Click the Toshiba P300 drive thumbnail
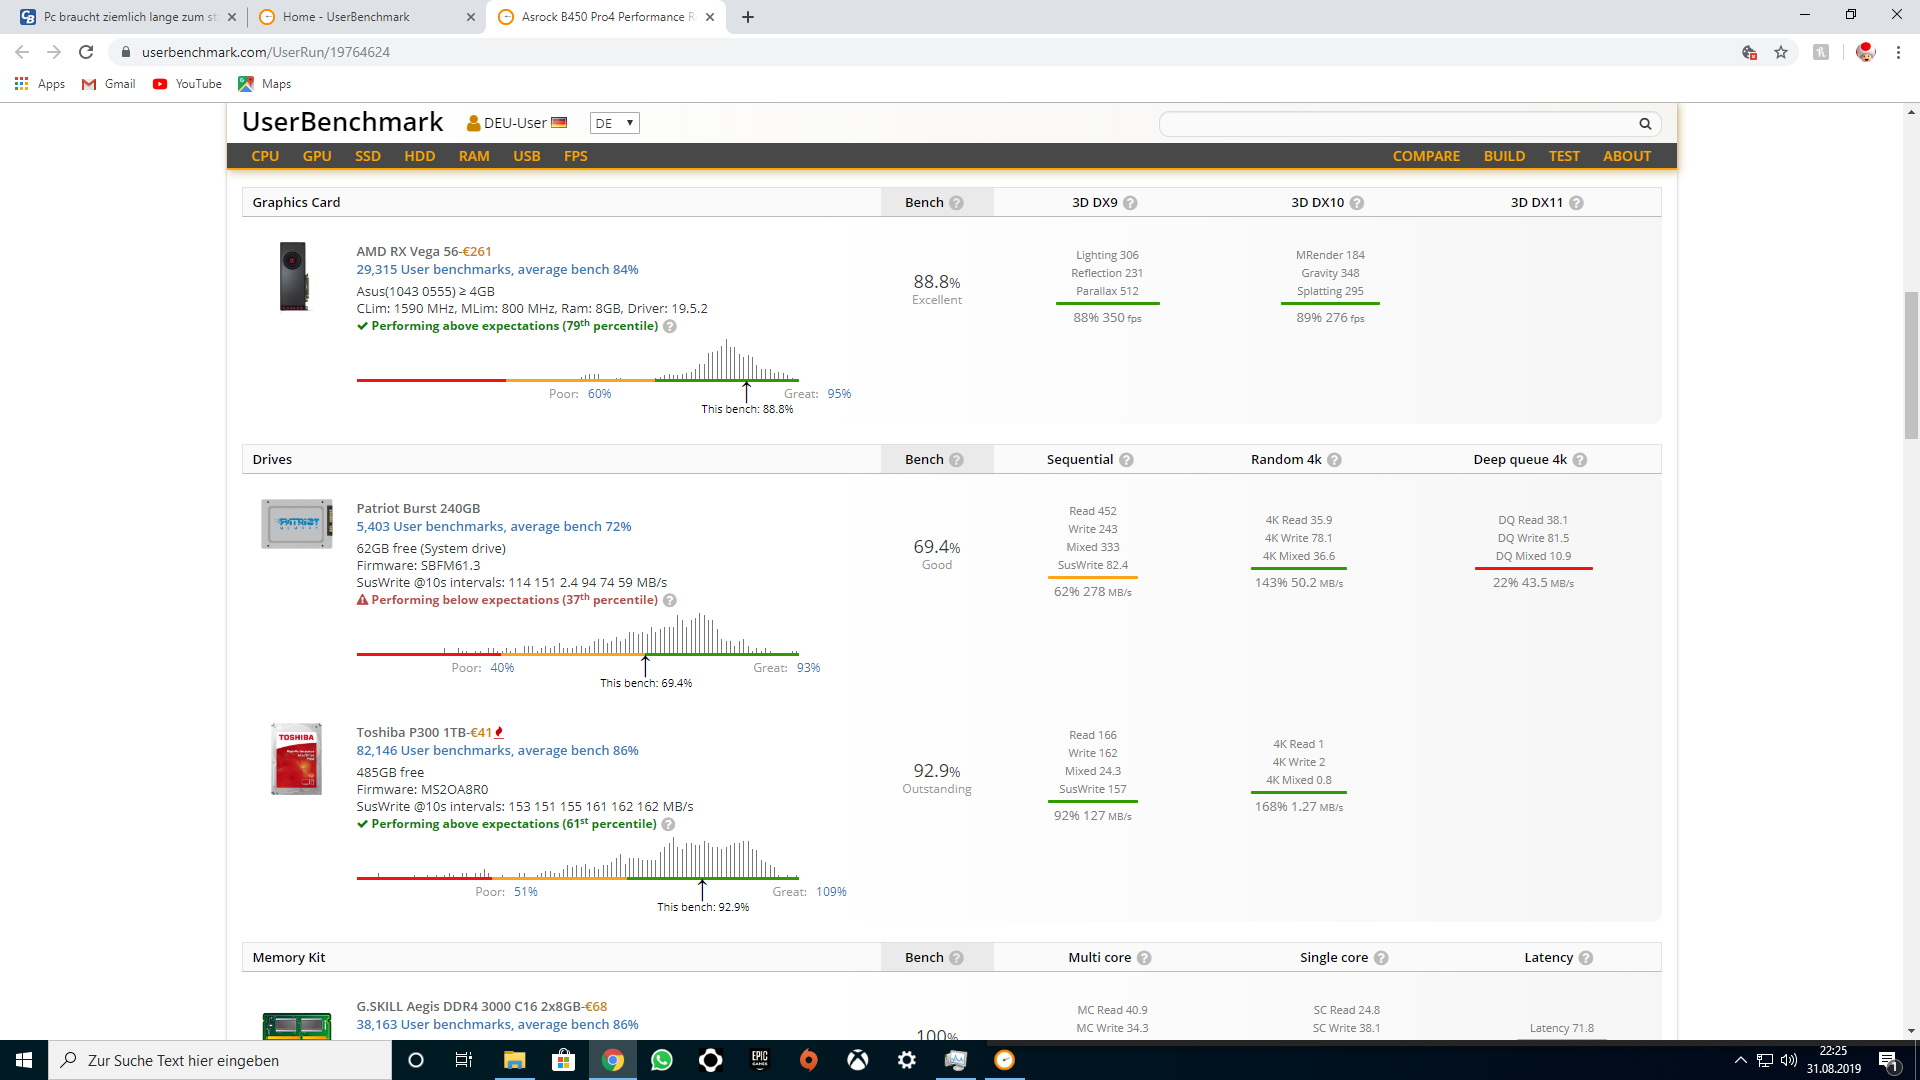The image size is (1920, 1080). point(296,759)
